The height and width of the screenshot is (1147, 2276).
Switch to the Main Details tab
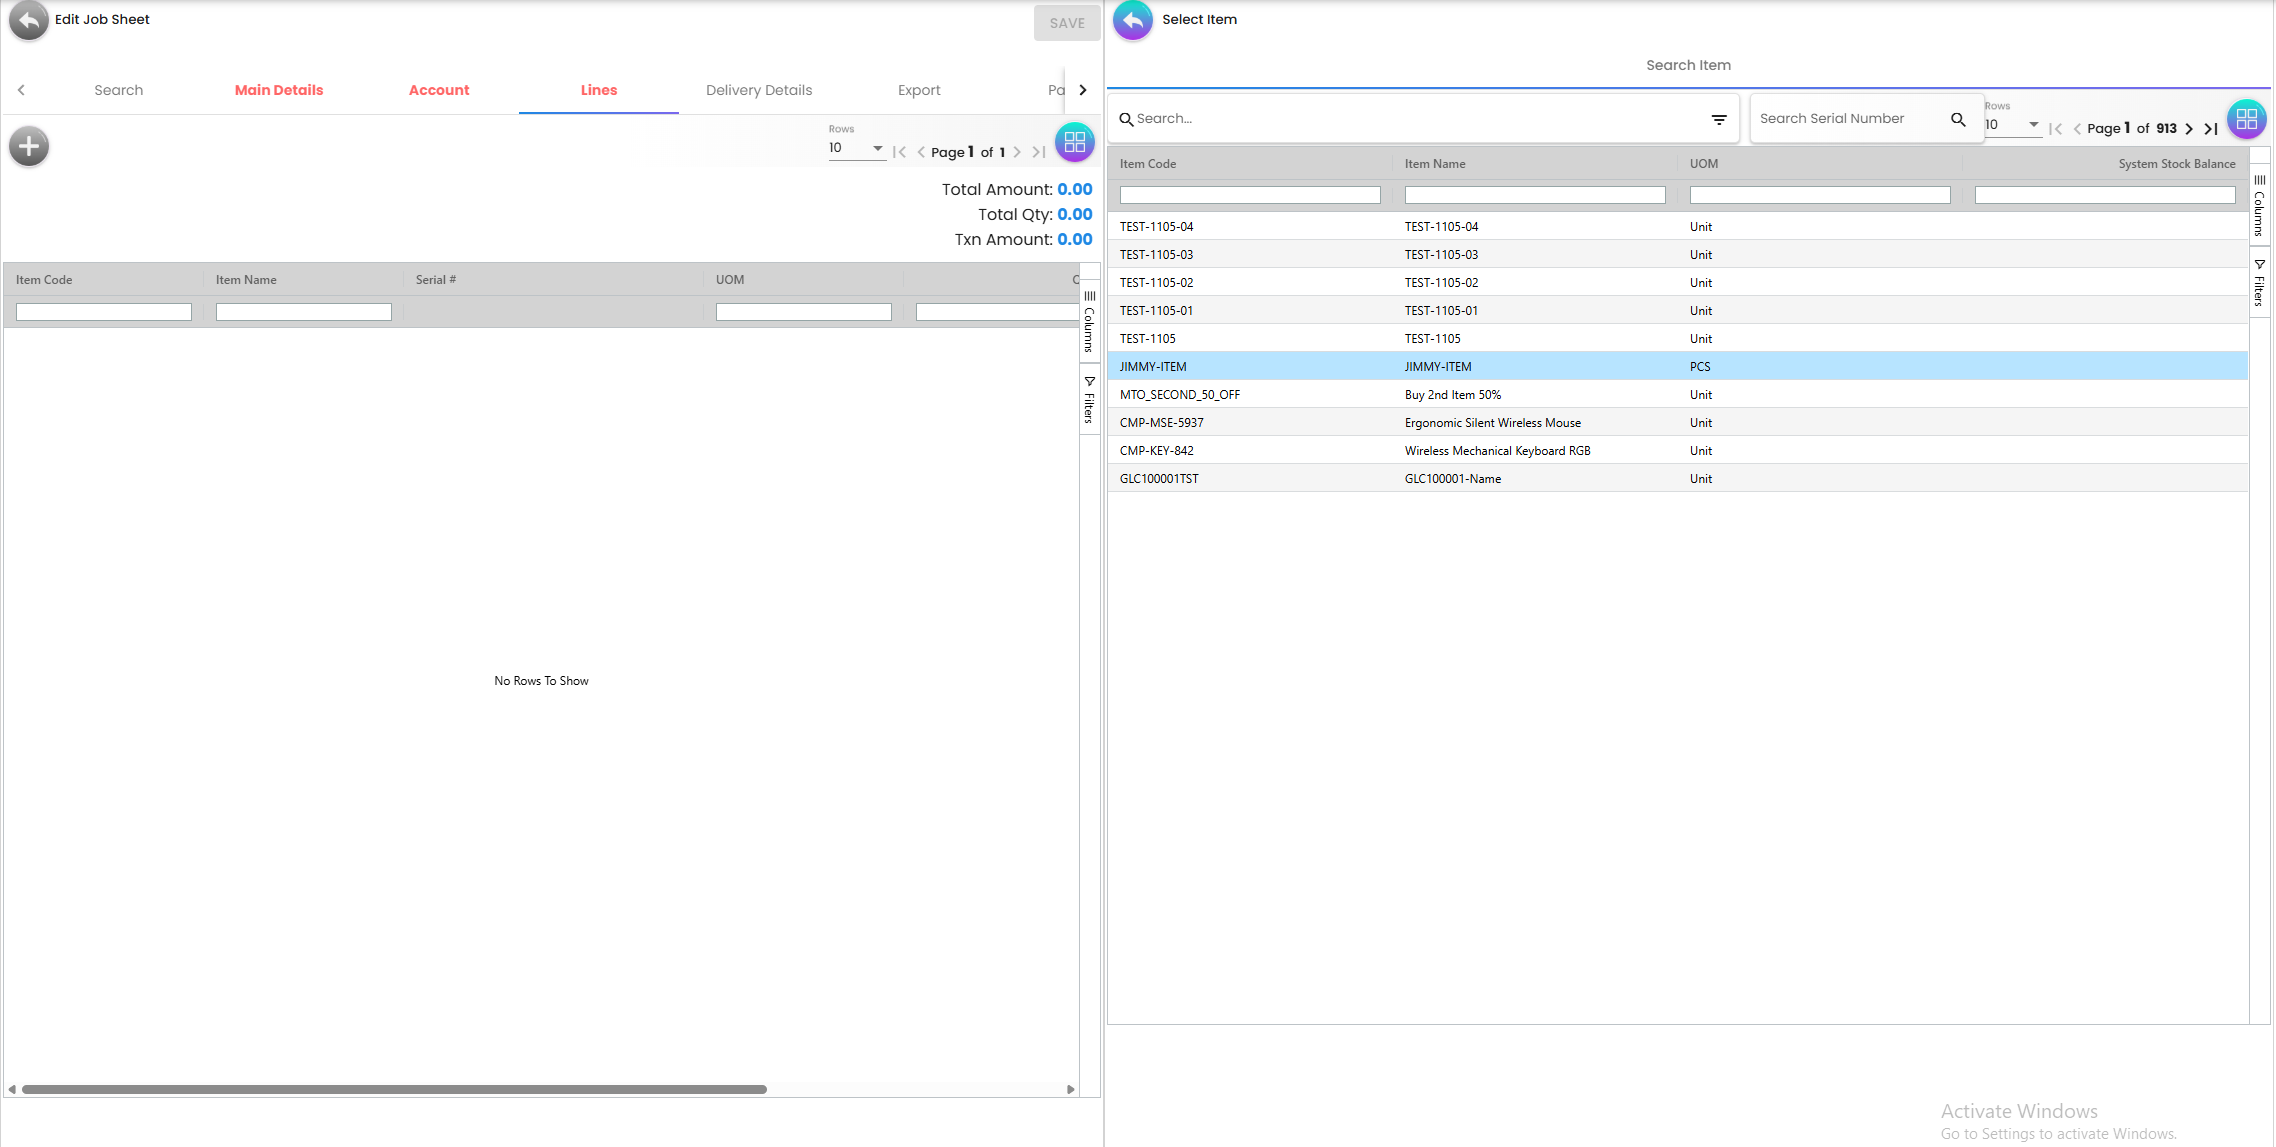point(279,90)
